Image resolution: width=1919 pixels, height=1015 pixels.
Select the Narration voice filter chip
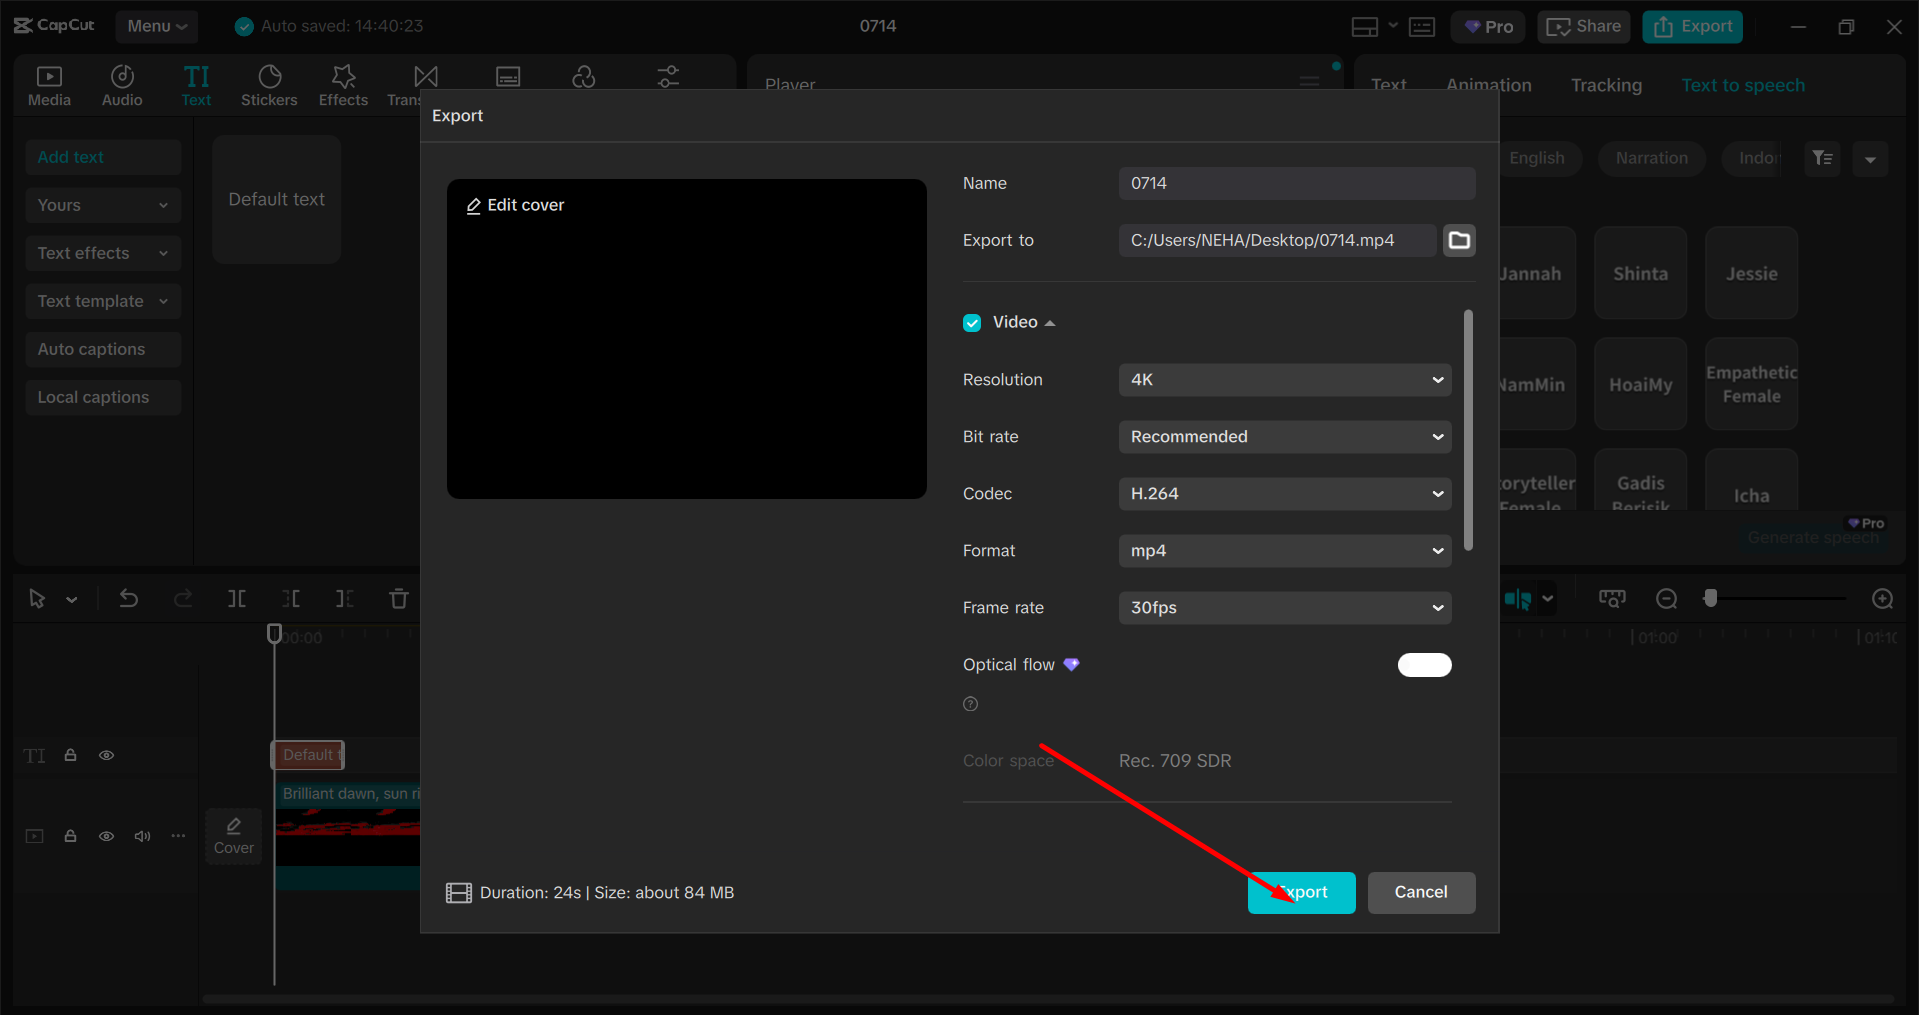pyautogui.click(x=1651, y=158)
